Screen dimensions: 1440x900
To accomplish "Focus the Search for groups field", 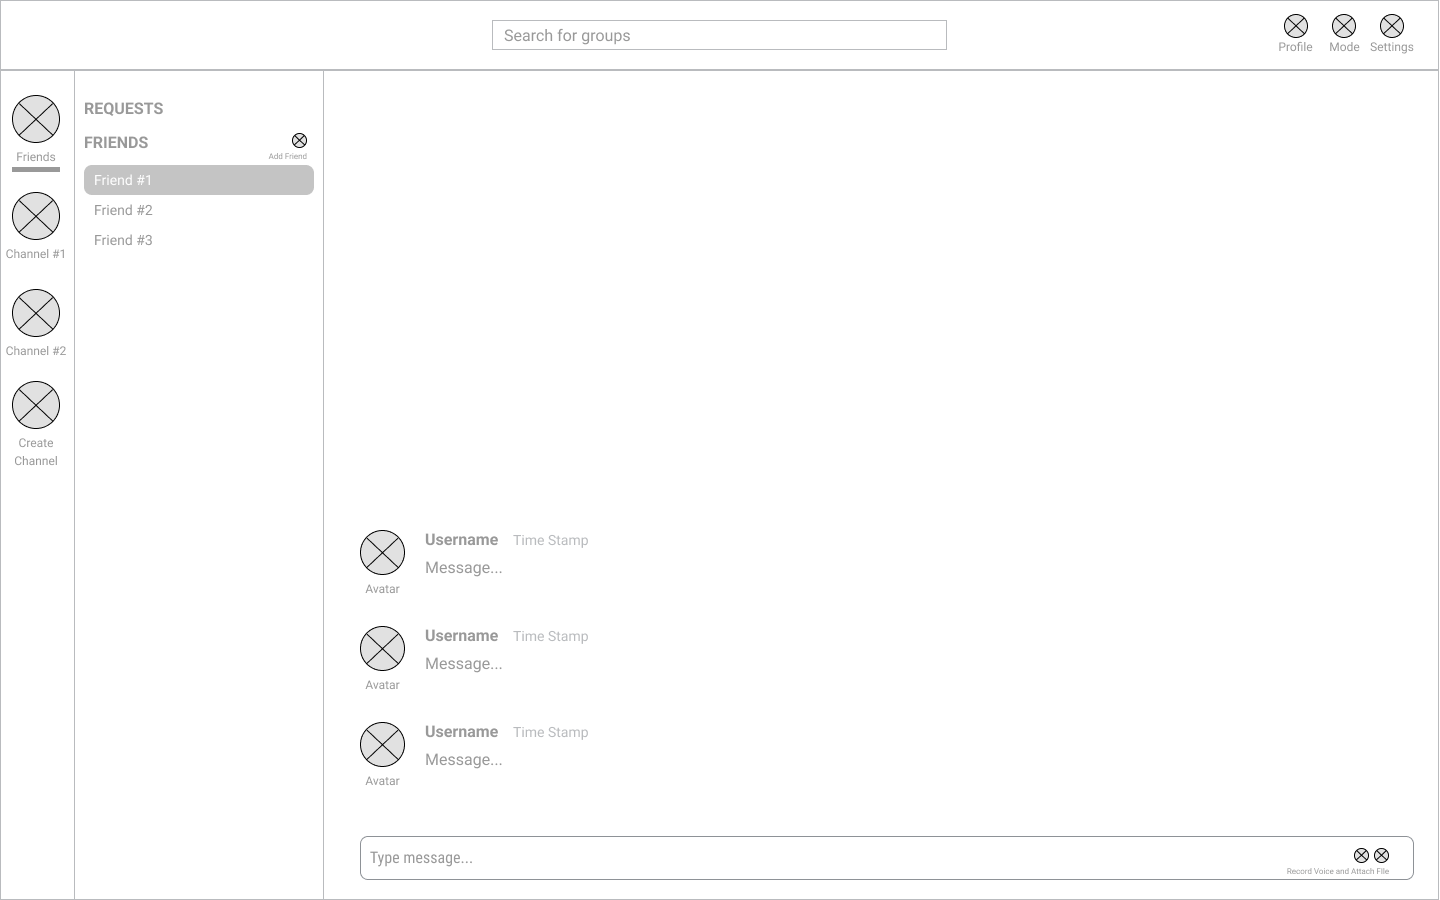I will pos(718,35).
